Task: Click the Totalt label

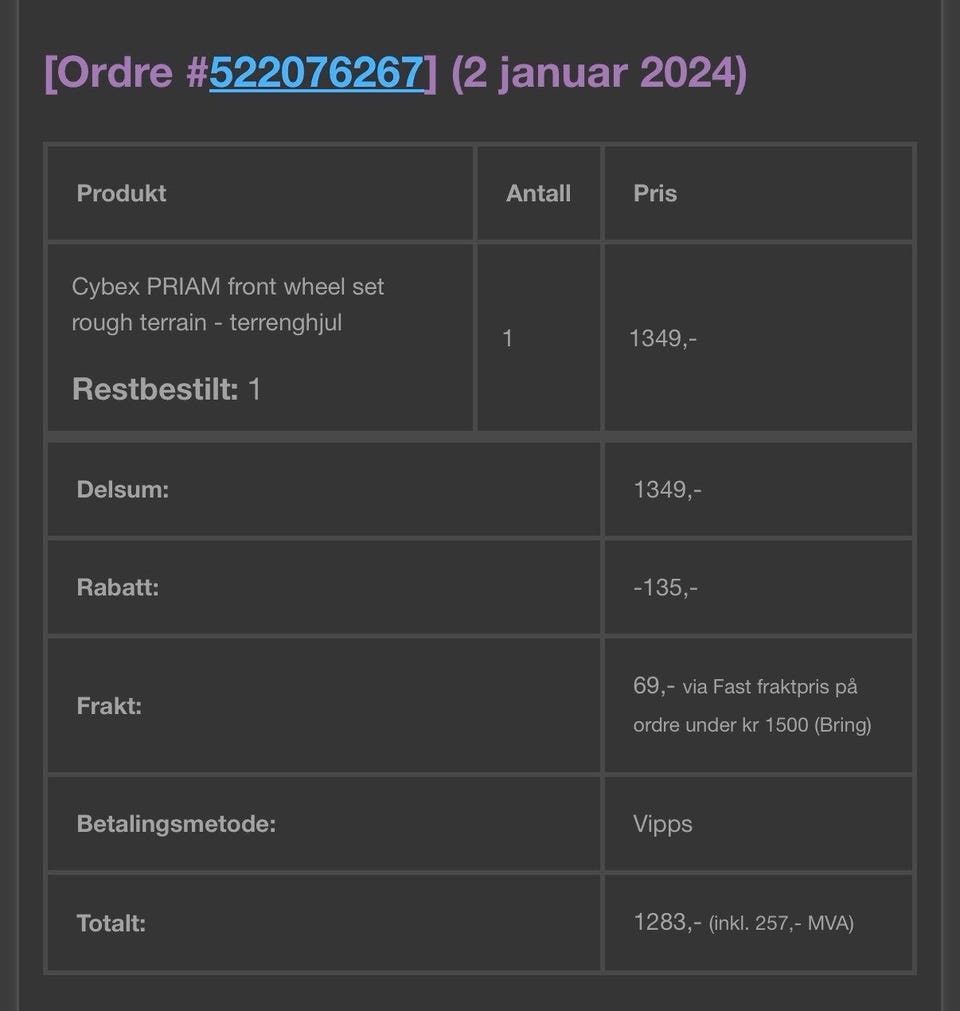Action: [111, 923]
